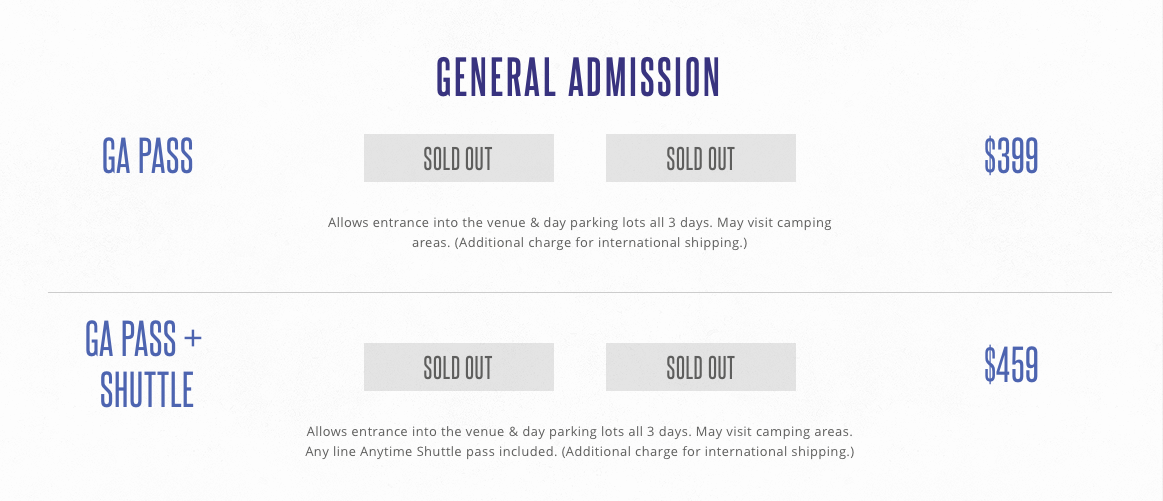Click the left Sold Out button for GA Pass
The width and height of the screenshot is (1163, 501).
tap(458, 158)
